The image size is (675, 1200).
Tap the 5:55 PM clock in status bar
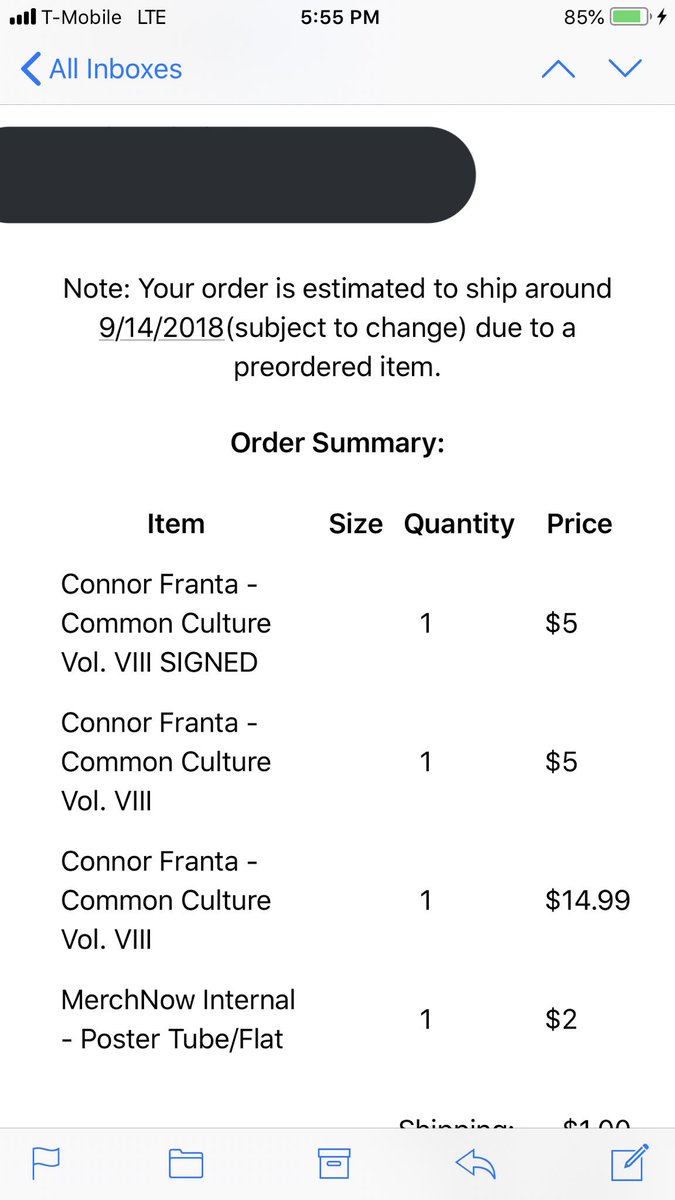pyautogui.click(x=338, y=17)
